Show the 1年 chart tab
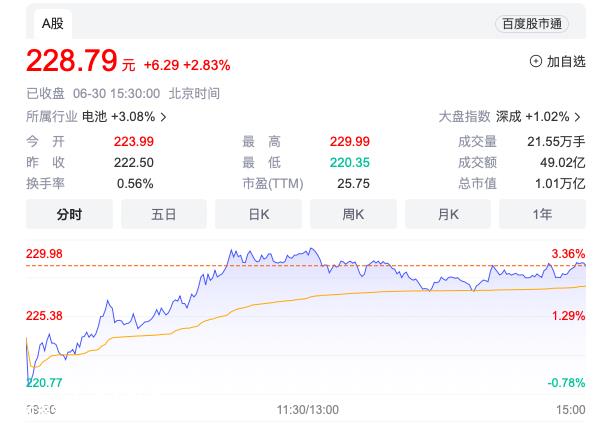This screenshot has height=423, width=605. [x=542, y=214]
